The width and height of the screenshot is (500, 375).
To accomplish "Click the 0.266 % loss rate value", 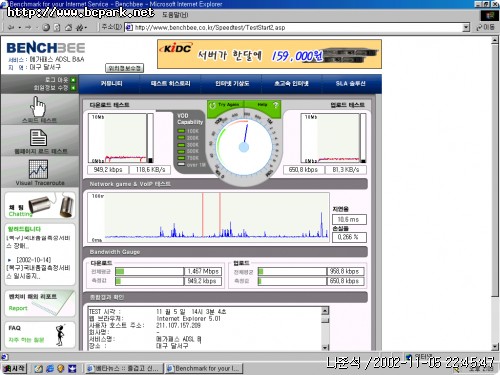I will point(349,237).
